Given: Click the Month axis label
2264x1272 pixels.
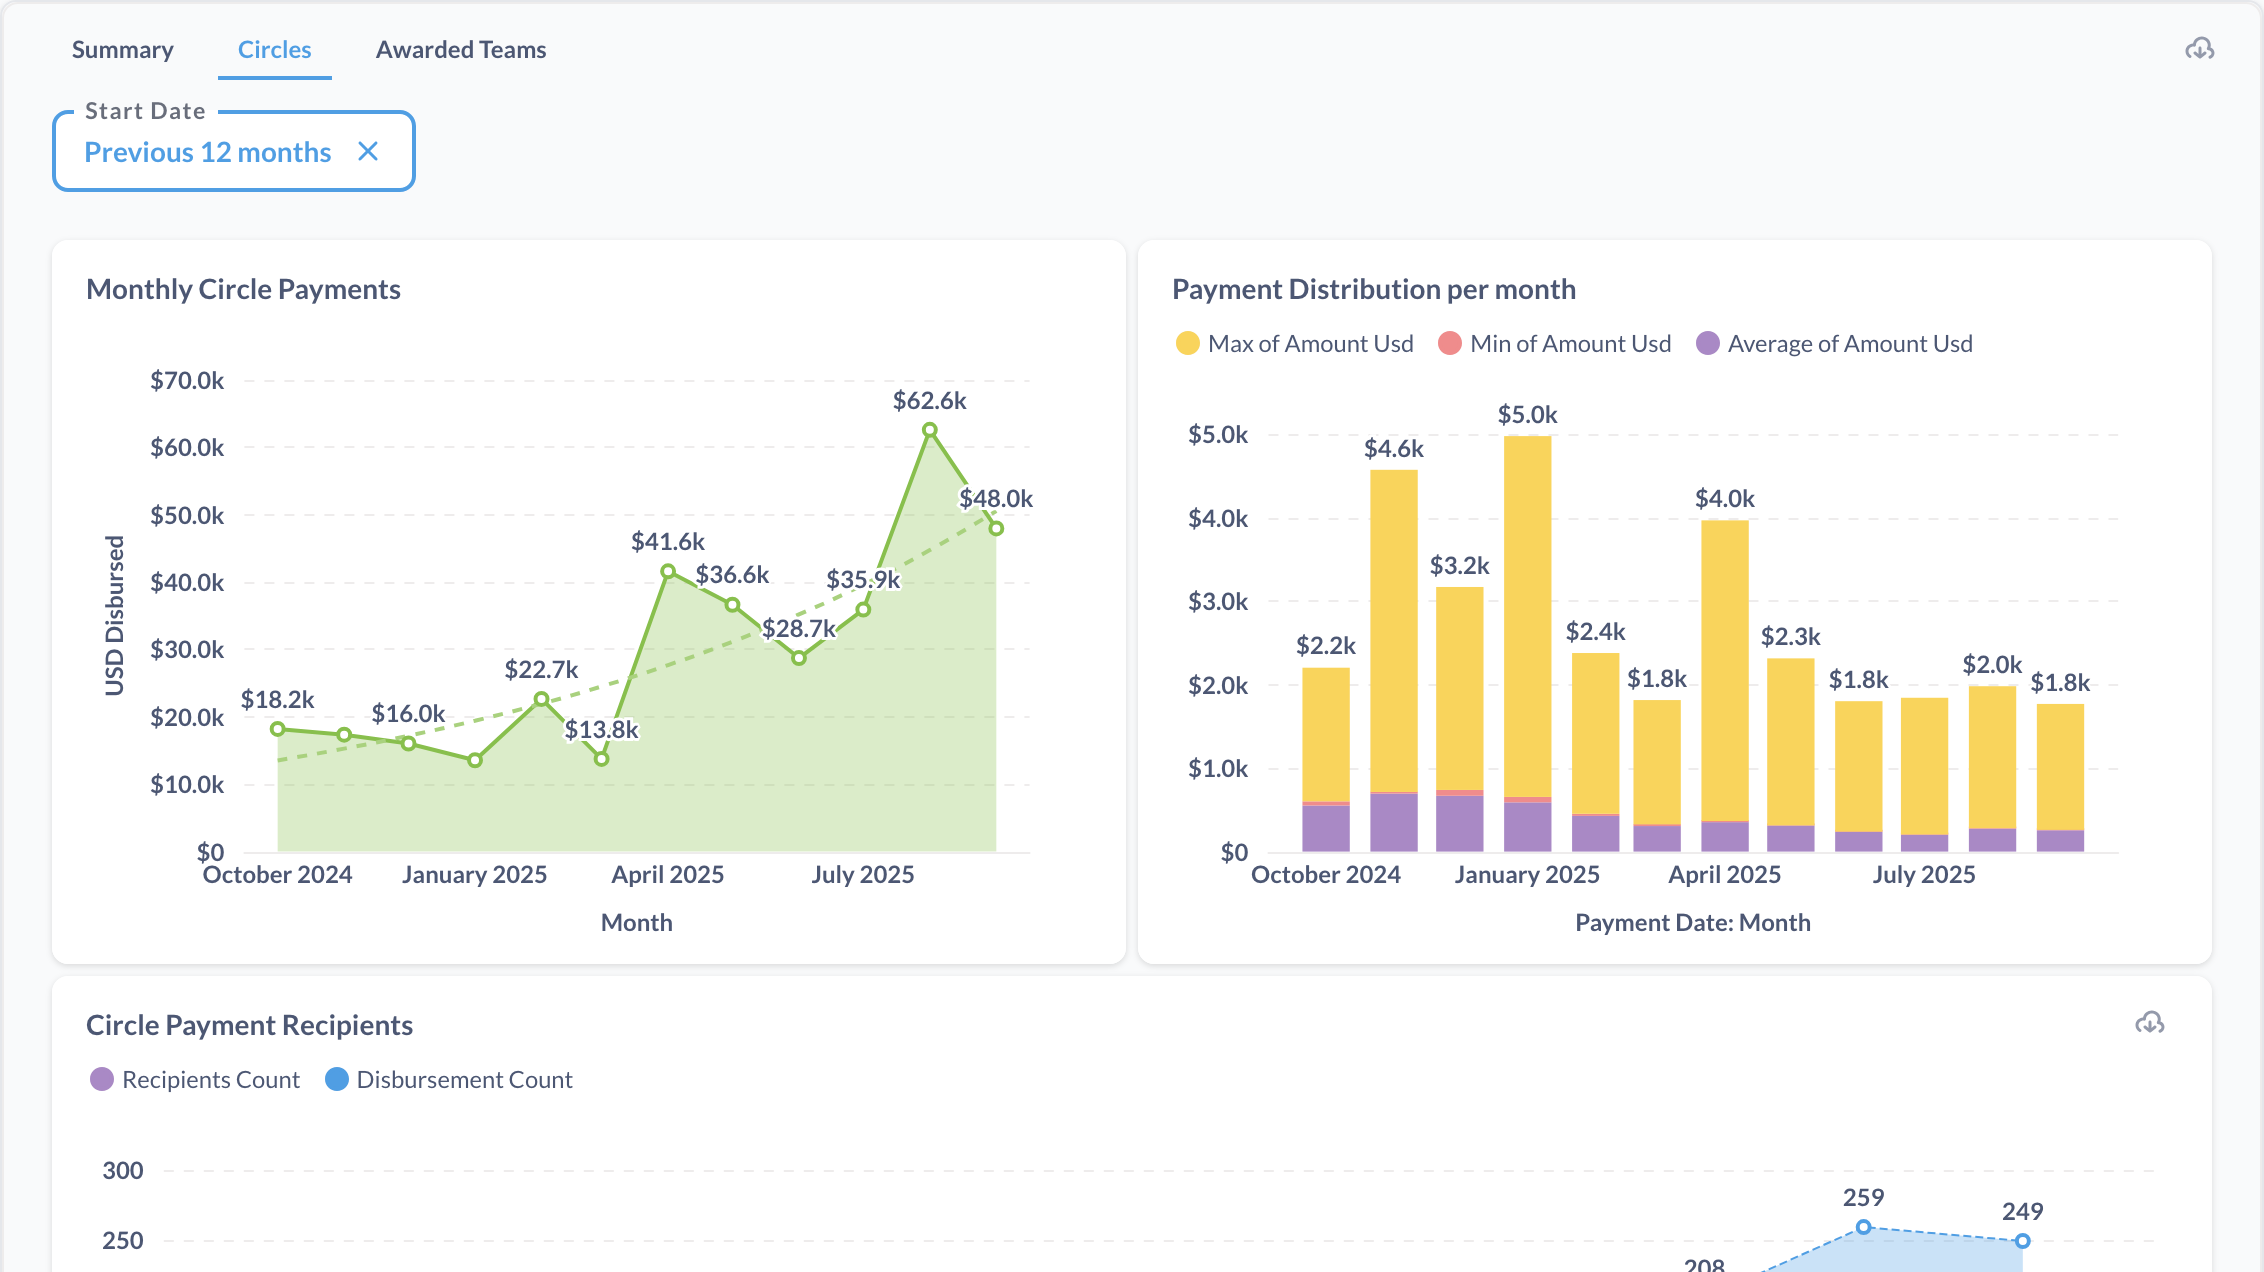Looking at the screenshot, I should (637, 922).
